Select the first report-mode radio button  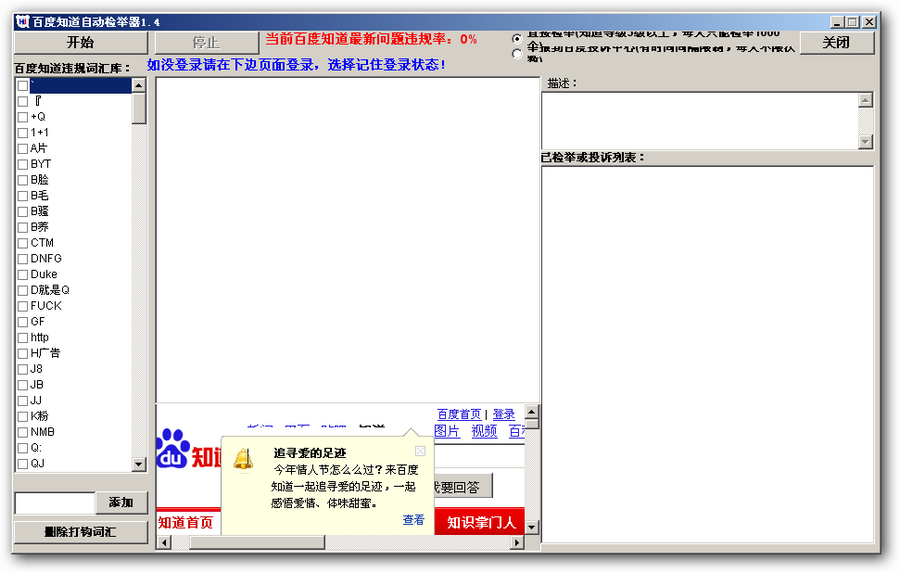(x=517, y=38)
